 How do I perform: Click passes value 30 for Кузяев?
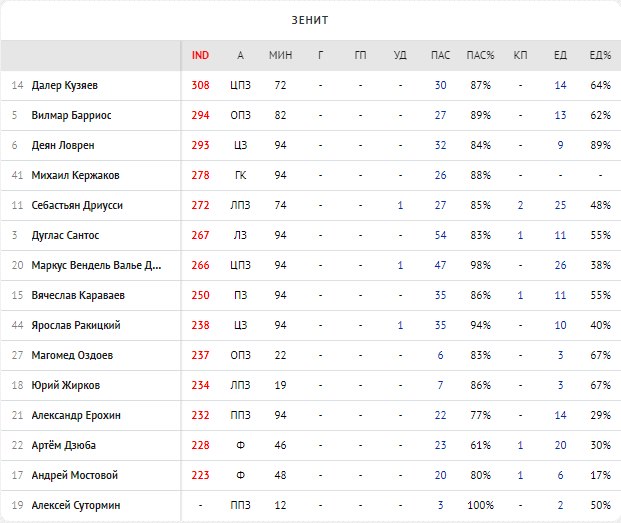[440, 86]
